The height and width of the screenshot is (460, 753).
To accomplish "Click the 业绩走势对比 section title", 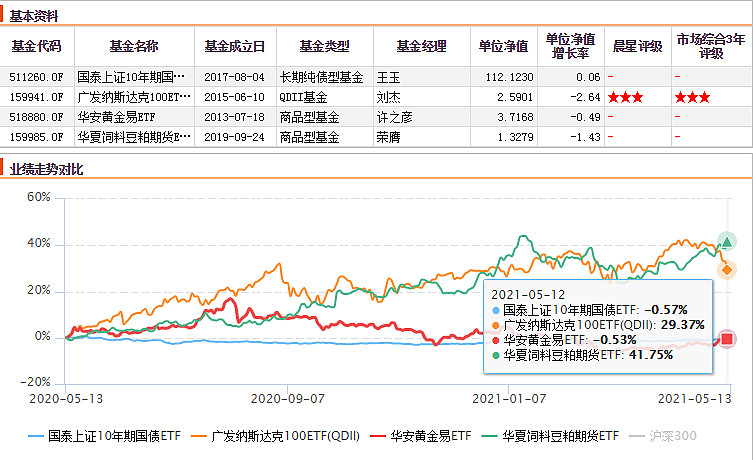I will tap(46, 169).
